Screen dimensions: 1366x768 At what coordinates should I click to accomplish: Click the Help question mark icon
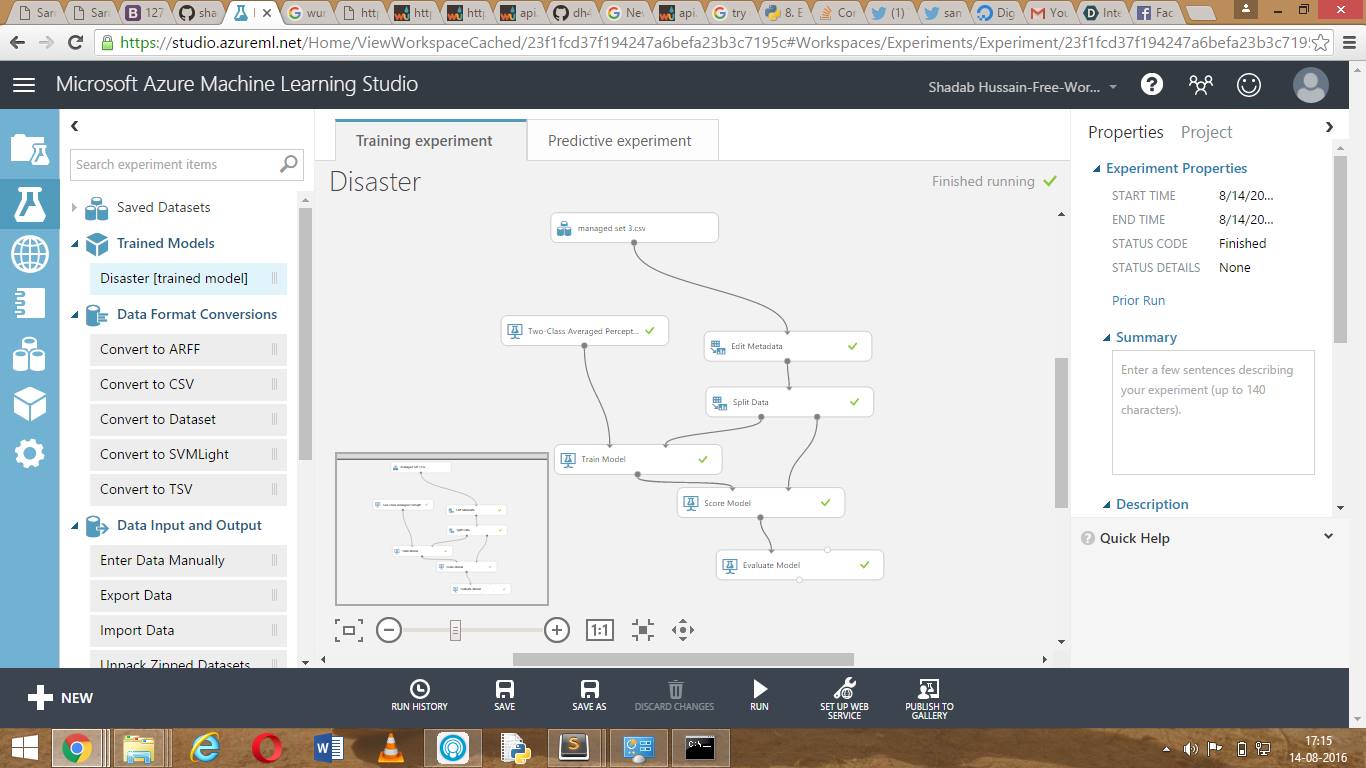point(1152,85)
